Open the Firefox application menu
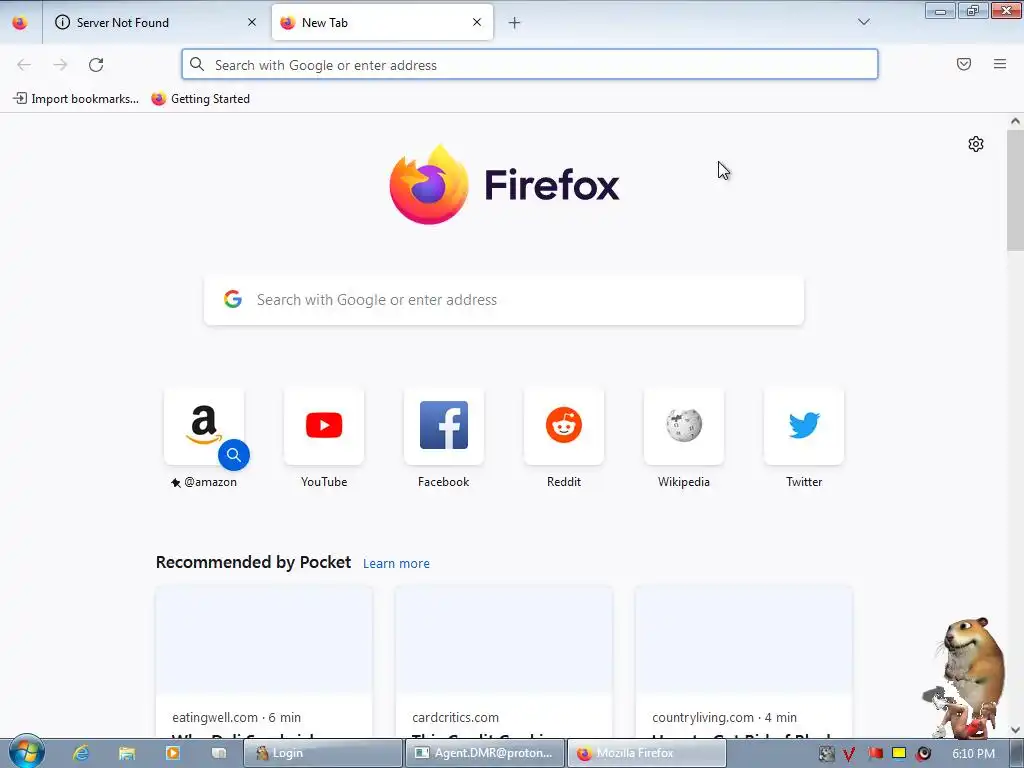 click(999, 64)
